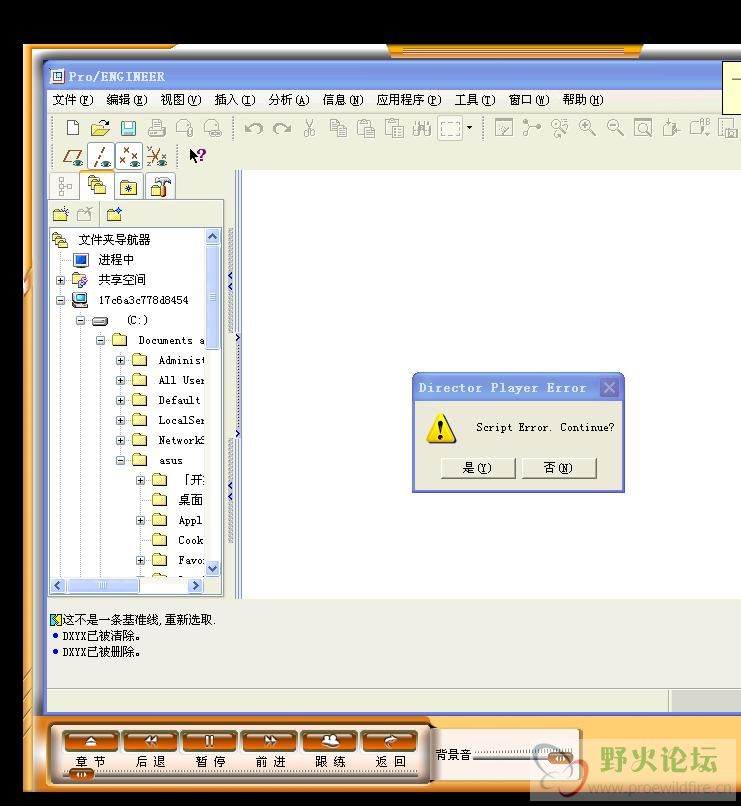This screenshot has width=741, height=806.
Task: Click the Save diskette icon
Action: pos(128,128)
